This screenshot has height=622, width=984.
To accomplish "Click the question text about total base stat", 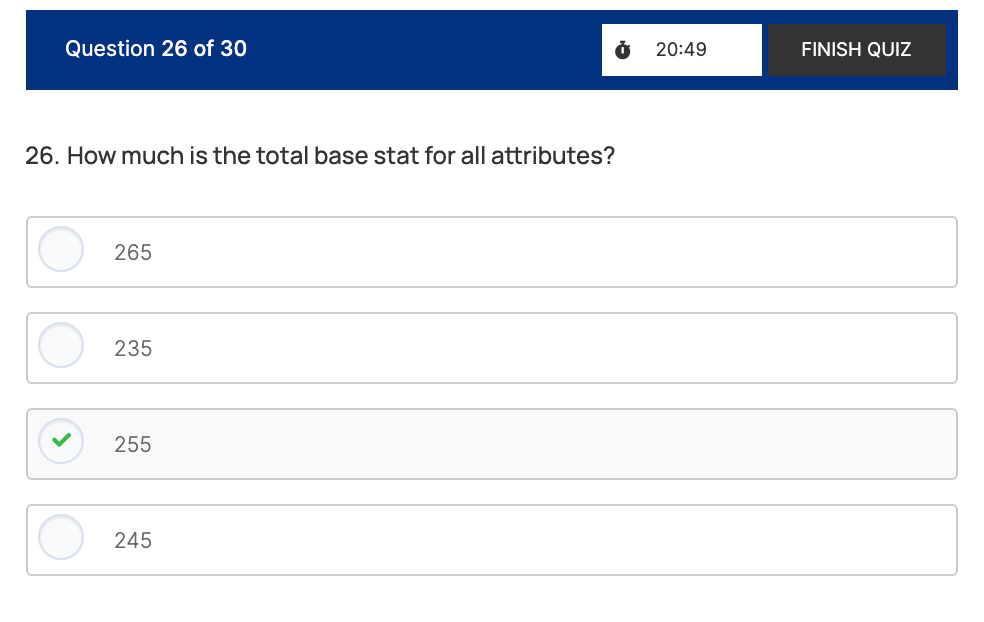I will point(340,157).
